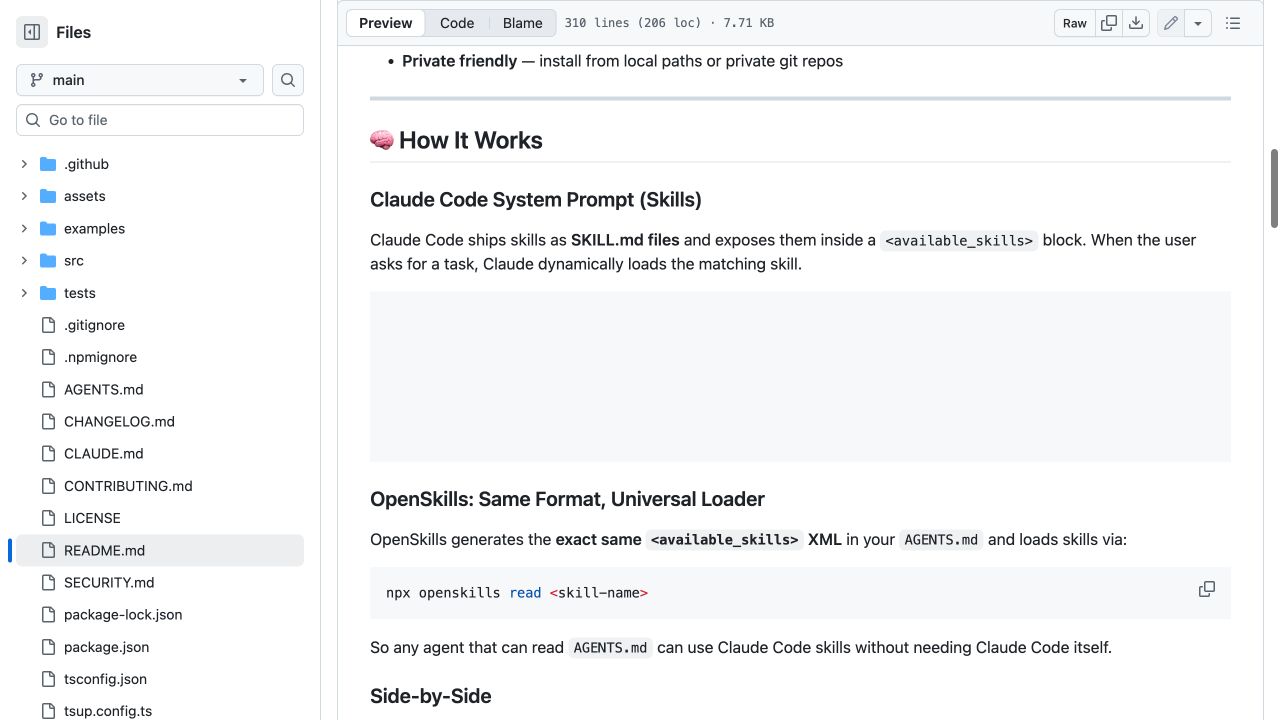
Task: Click the CONTRIBUTING.md file icon
Action: pyautogui.click(x=48, y=486)
